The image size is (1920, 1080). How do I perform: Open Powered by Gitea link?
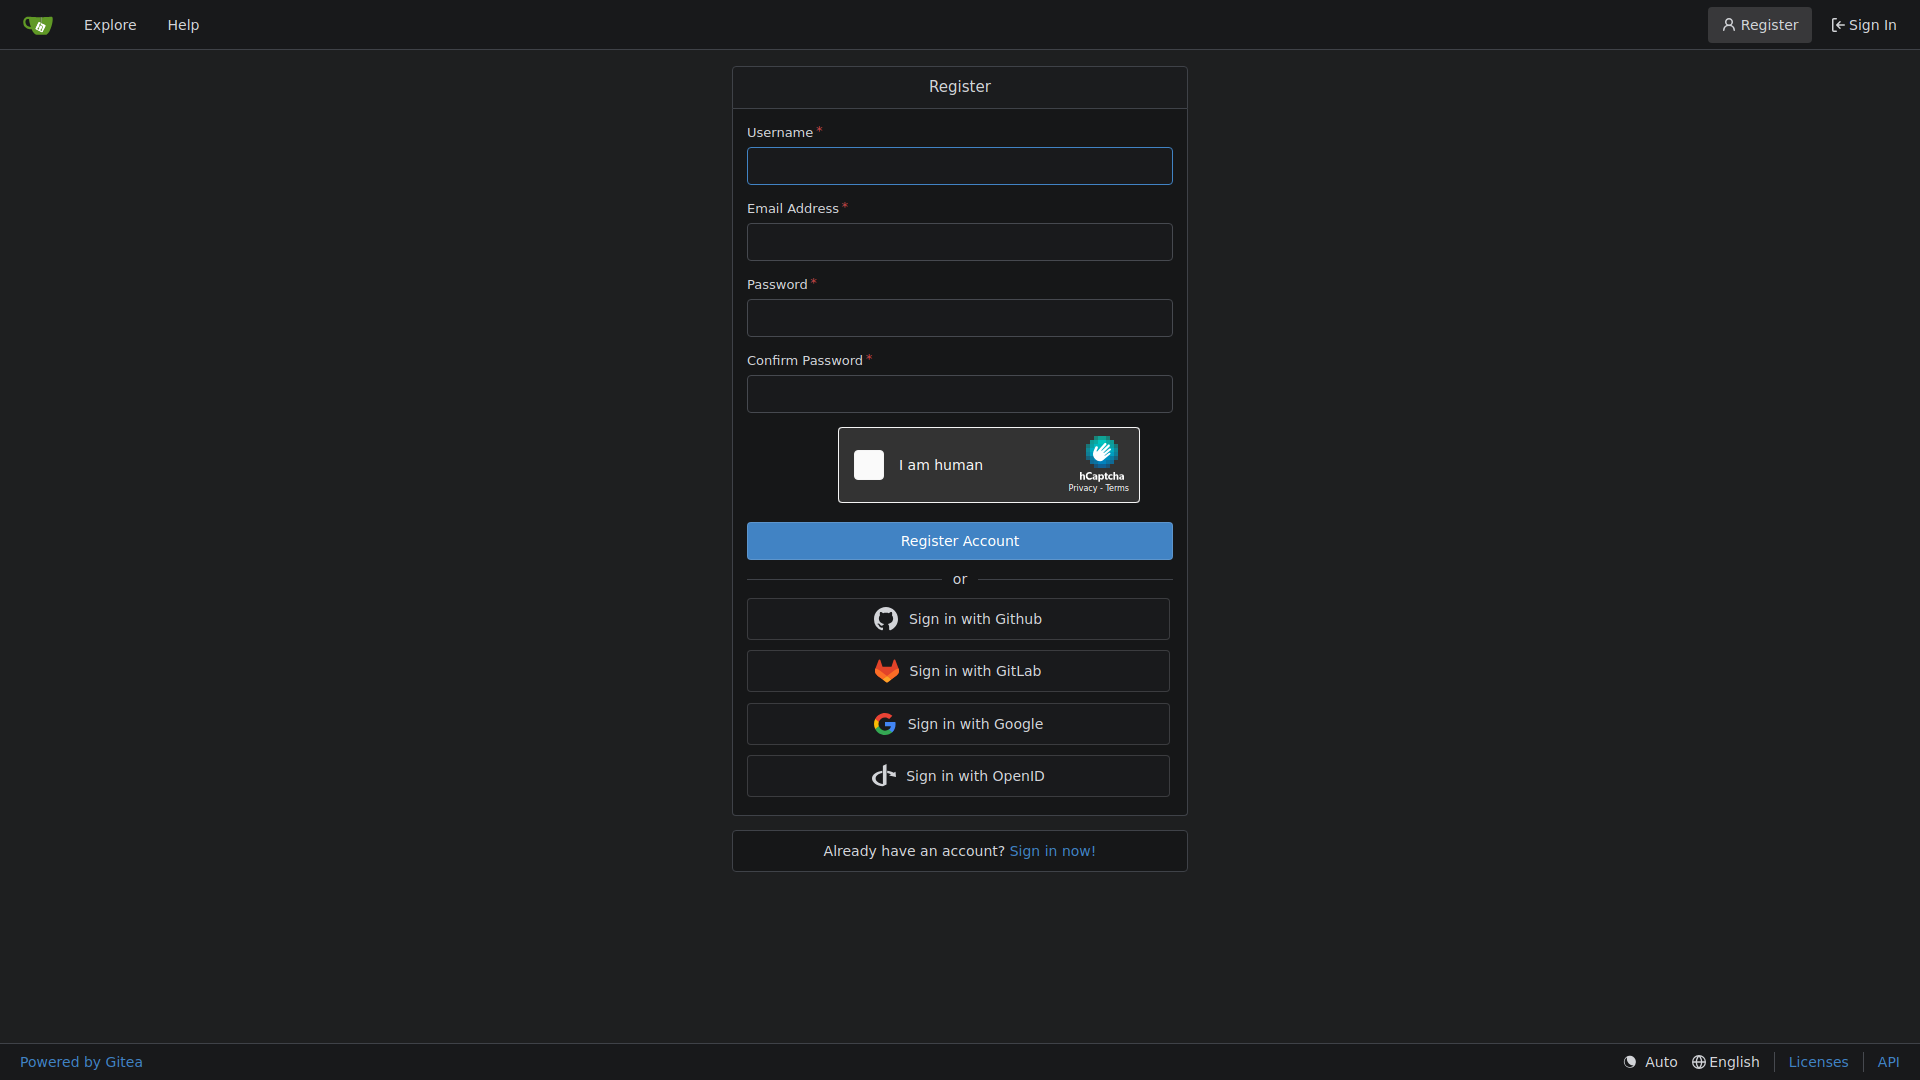81,1062
